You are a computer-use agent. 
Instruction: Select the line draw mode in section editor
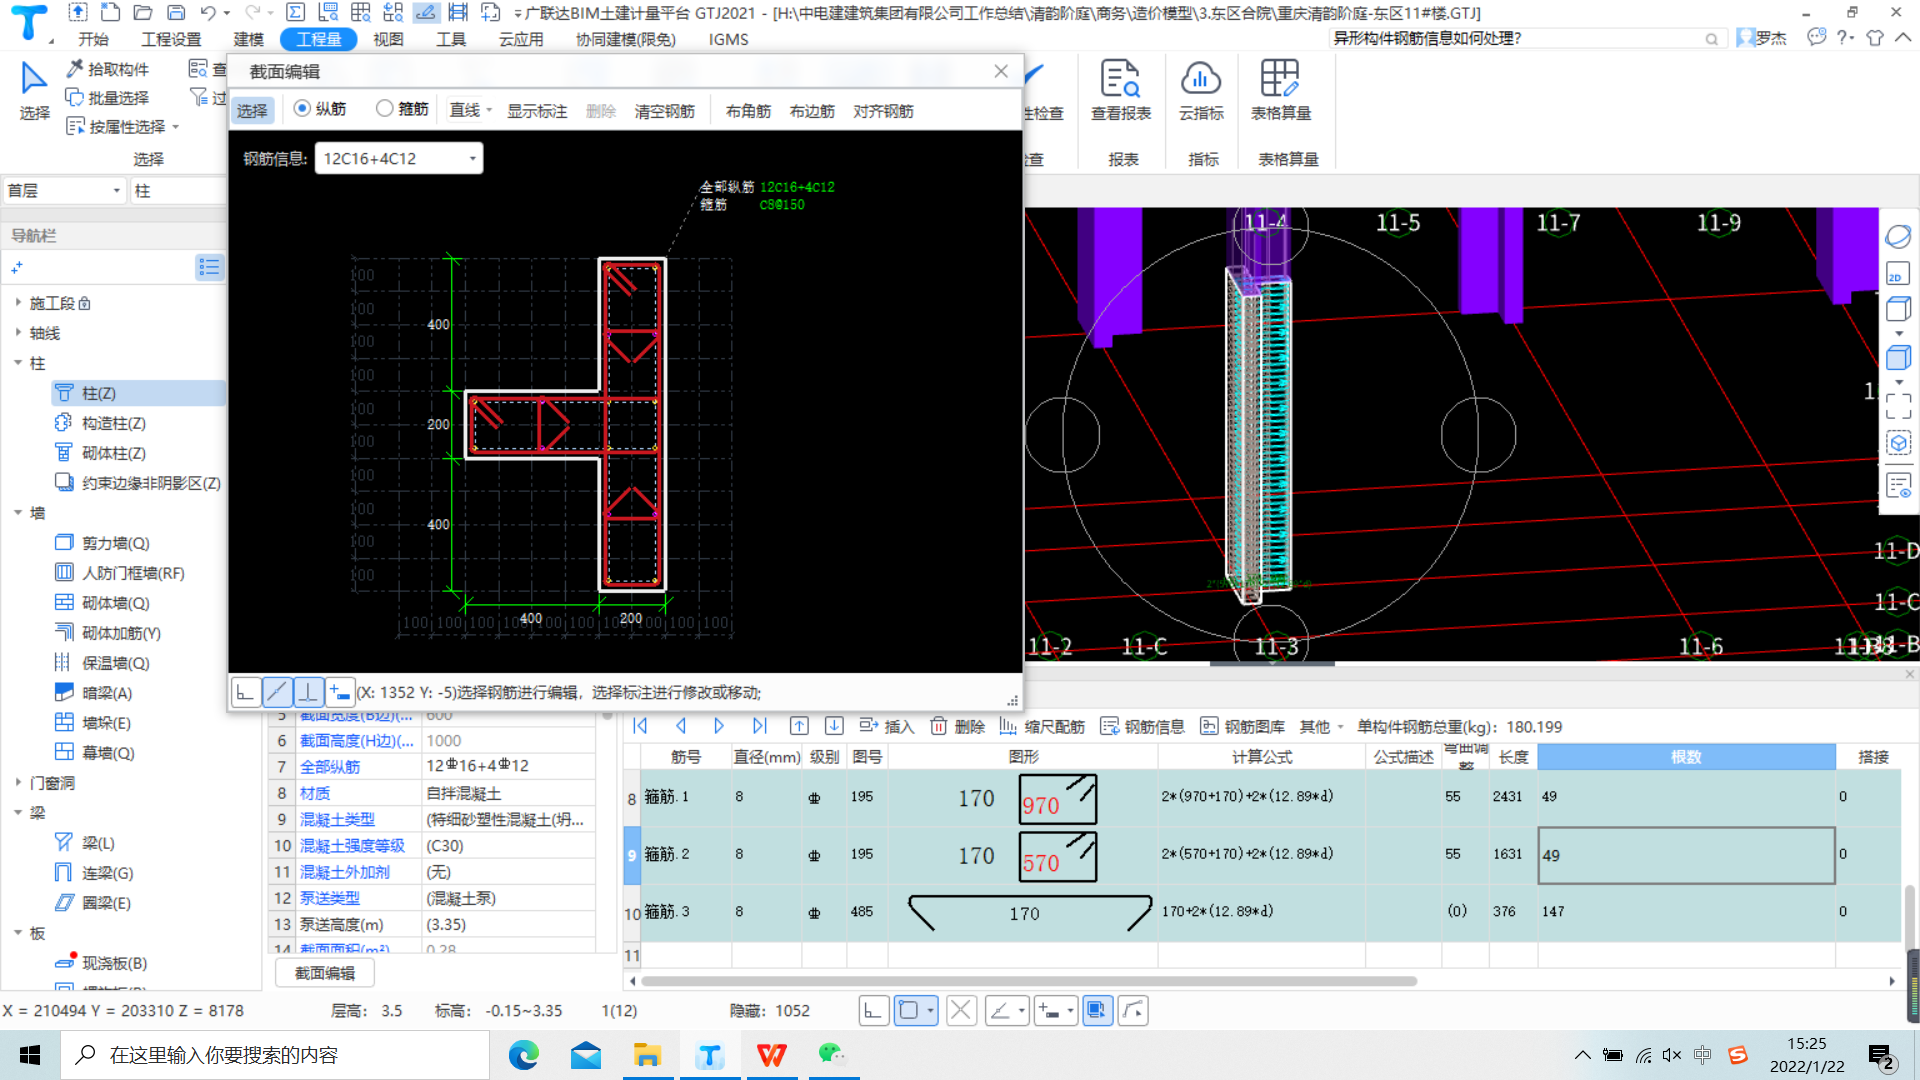tap(277, 692)
